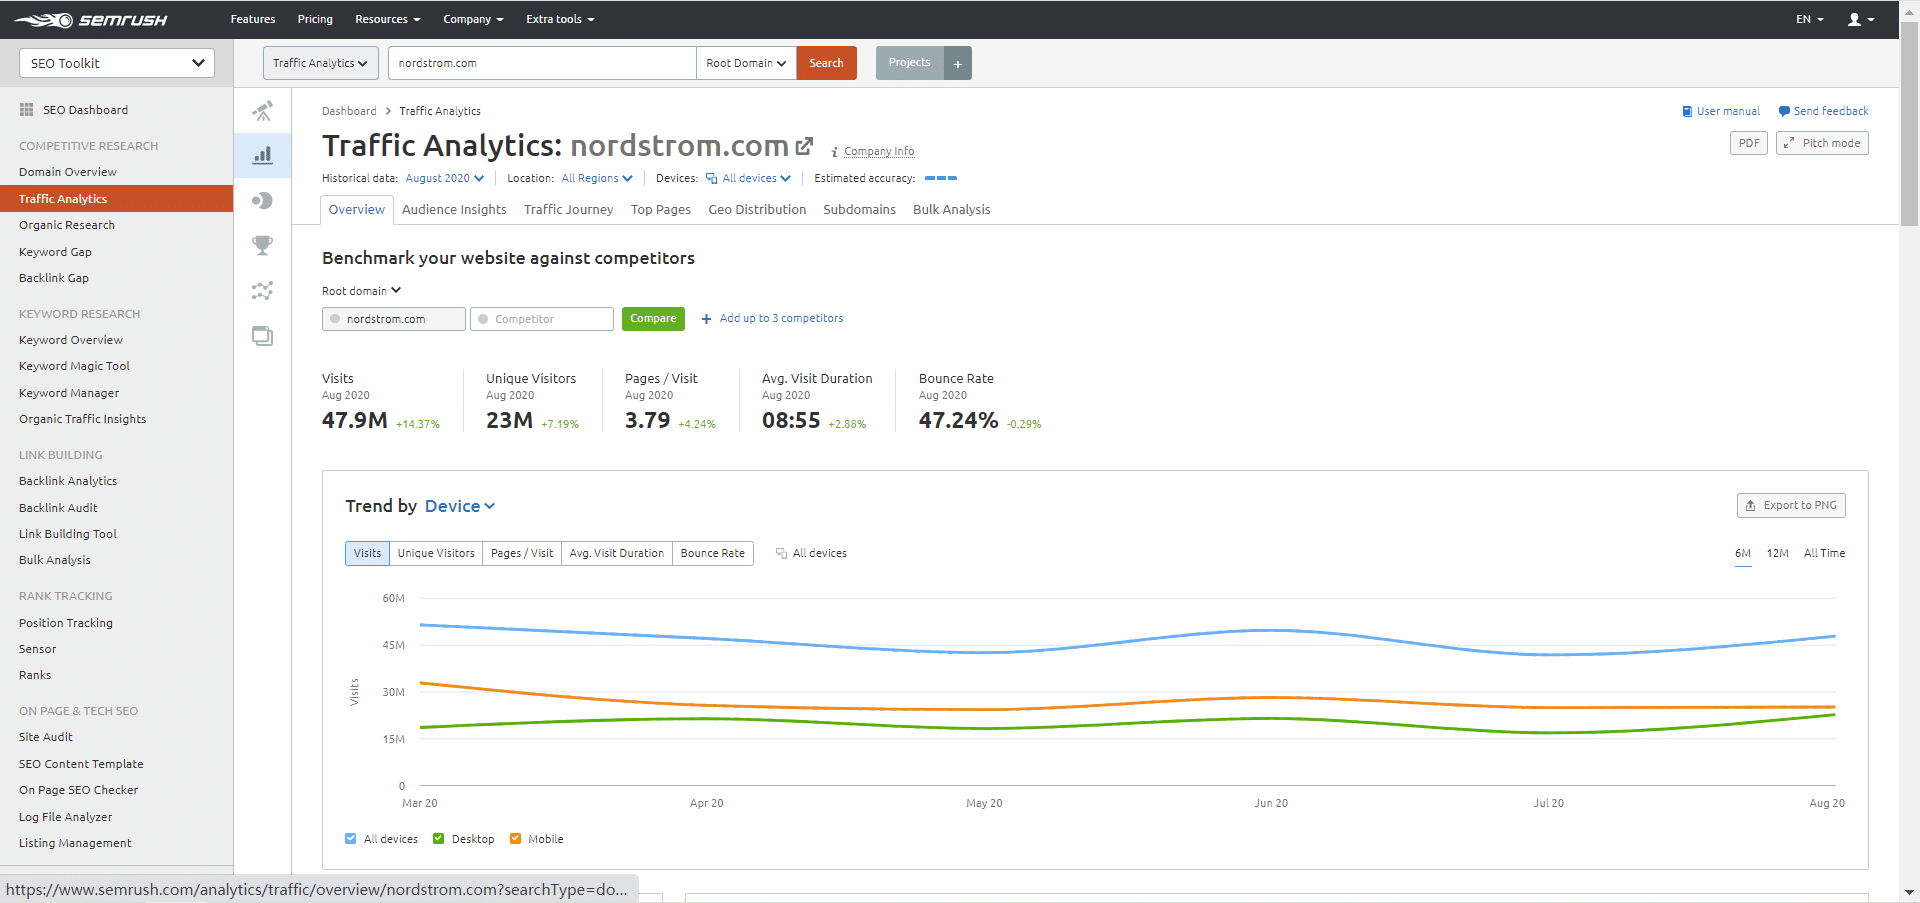The width and height of the screenshot is (1920, 903).
Task: Open the SEO Toolkit dropdown
Action: tap(117, 63)
